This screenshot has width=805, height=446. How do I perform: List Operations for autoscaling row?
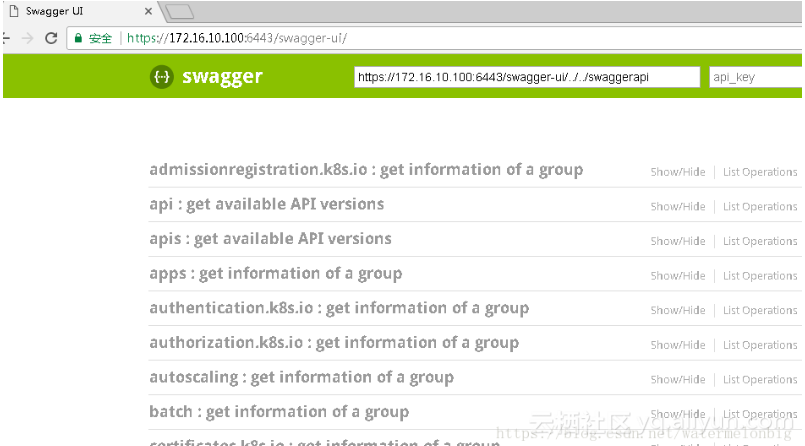coord(760,379)
